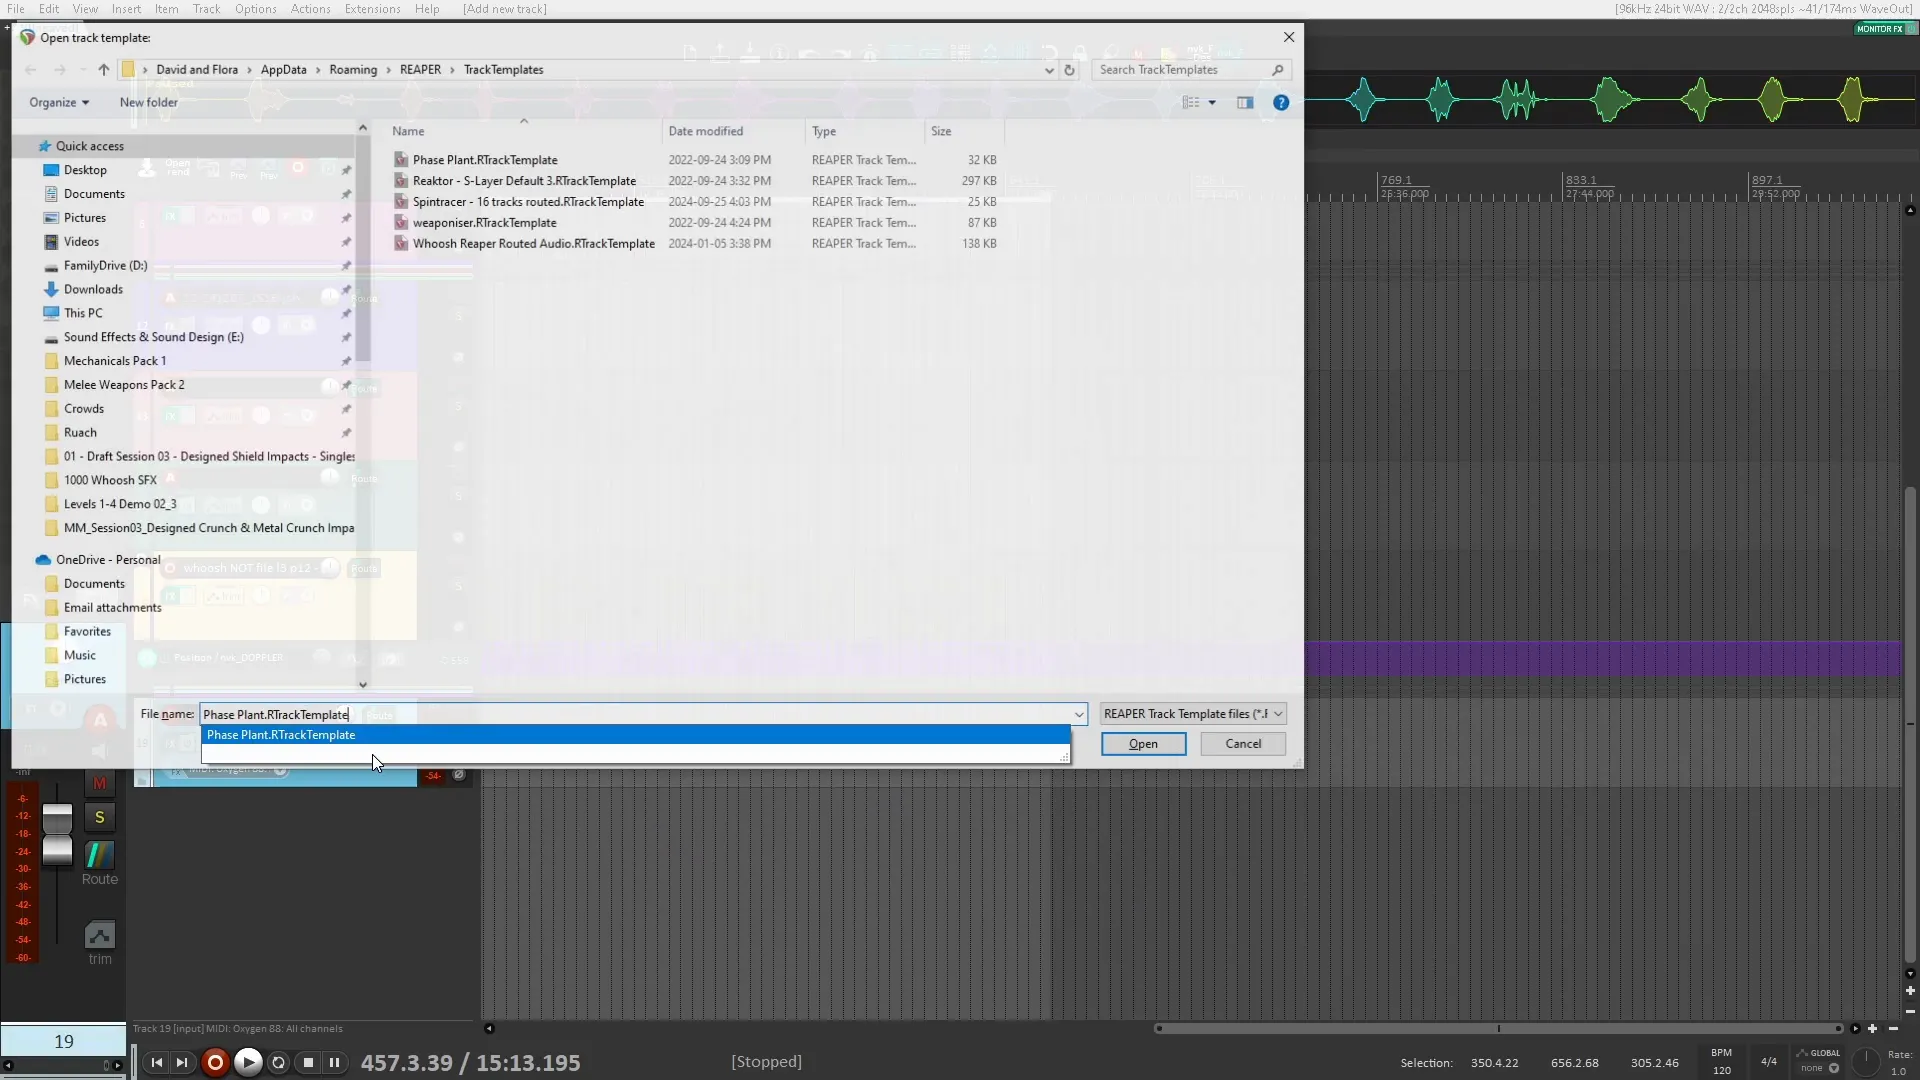Pause playback with the Pause button

click(x=334, y=1063)
